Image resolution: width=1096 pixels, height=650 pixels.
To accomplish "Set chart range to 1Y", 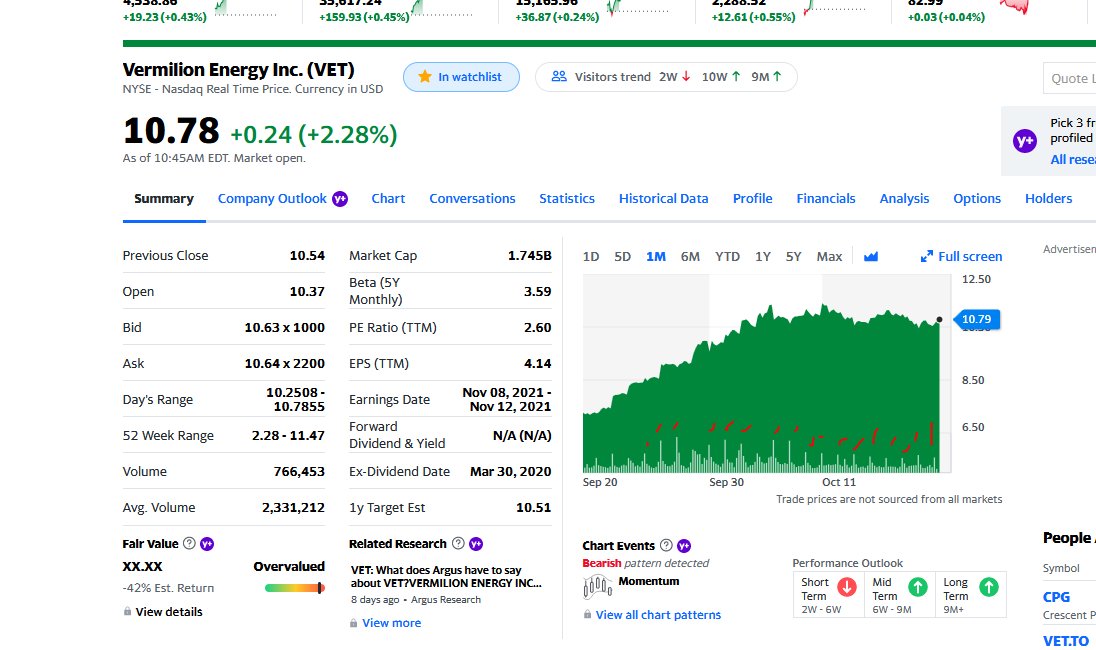I will point(763,257).
